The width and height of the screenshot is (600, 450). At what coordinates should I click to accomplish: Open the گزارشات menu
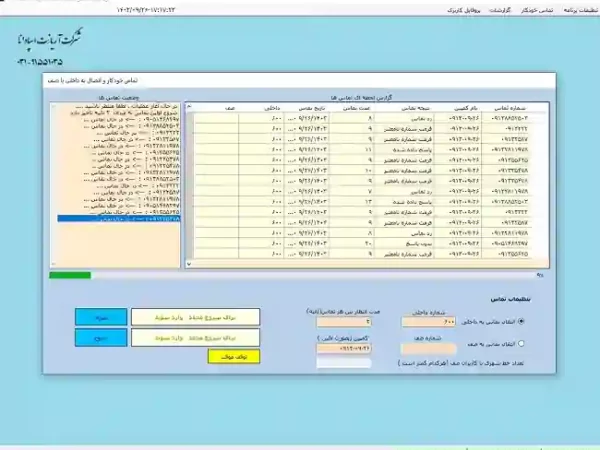coord(500,10)
